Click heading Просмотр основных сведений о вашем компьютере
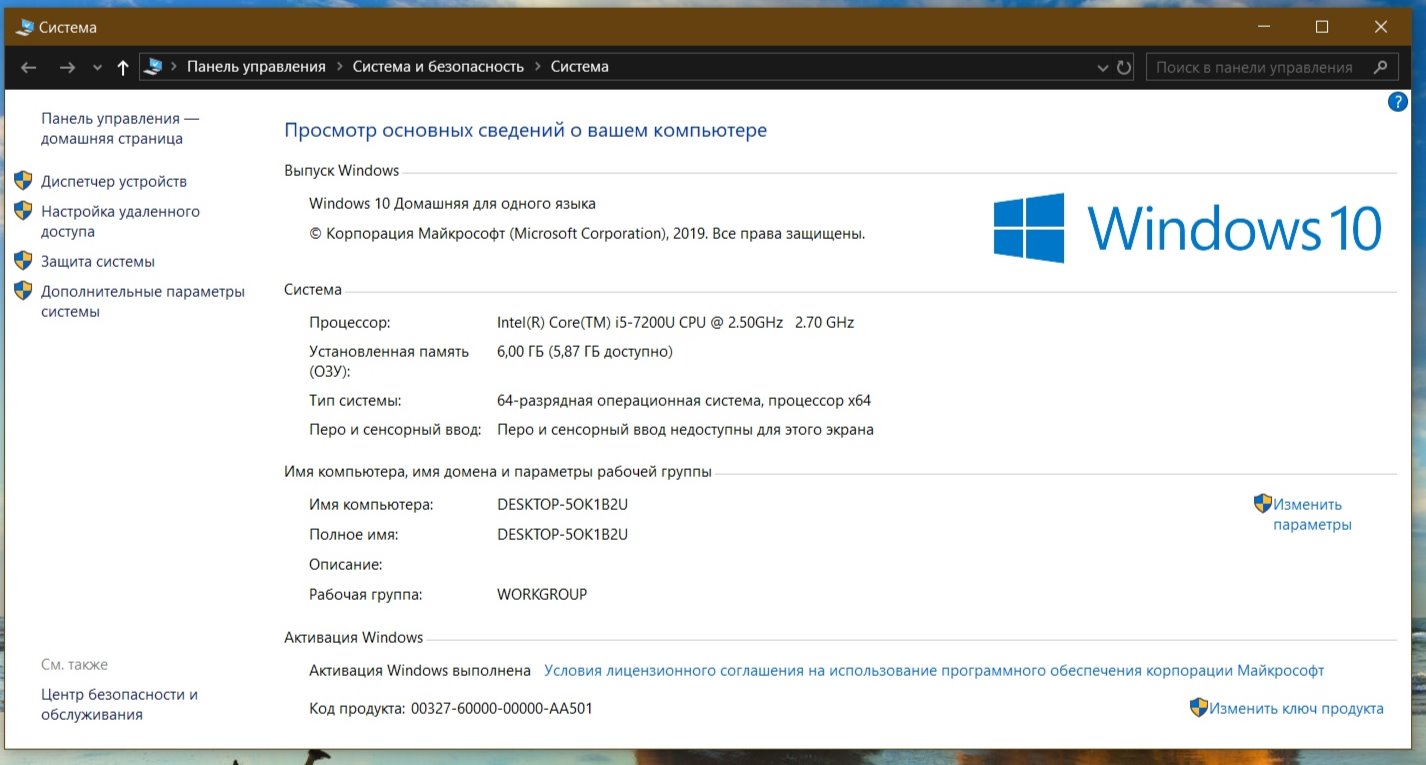The height and width of the screenshot is (765, 1426). 526,130
